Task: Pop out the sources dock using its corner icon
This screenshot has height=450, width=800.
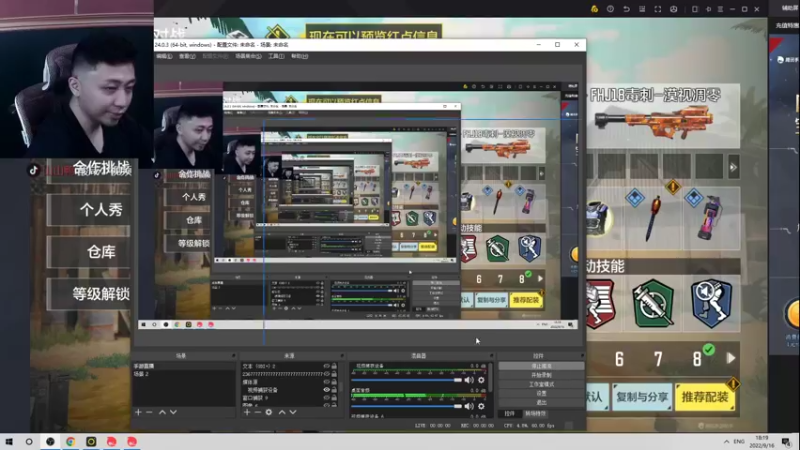Action: tap(342, 356)
